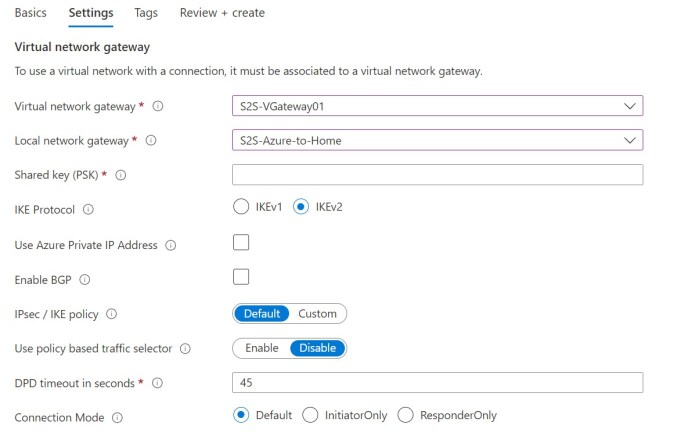Screen dimensions: 688x447
Task: Go to the Review + create tab
Action: click(x=222, y=13)
